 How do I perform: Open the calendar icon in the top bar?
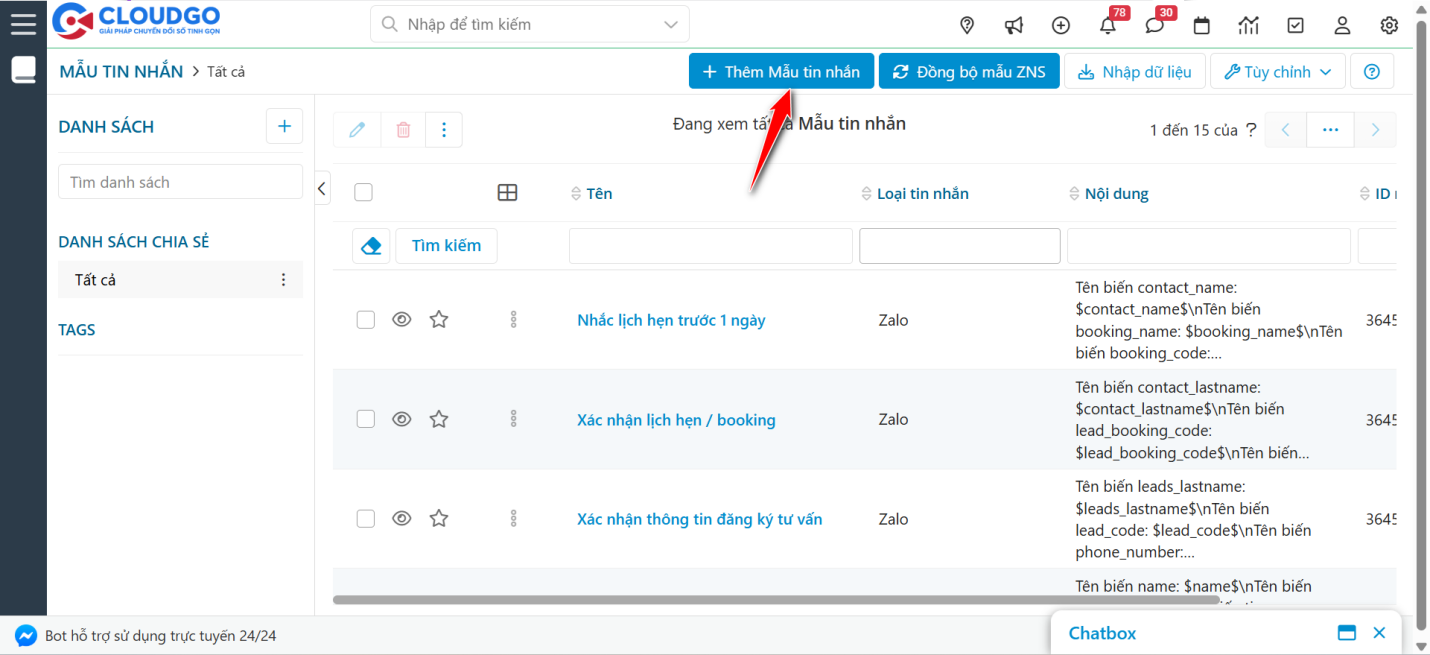[1201, 25]
